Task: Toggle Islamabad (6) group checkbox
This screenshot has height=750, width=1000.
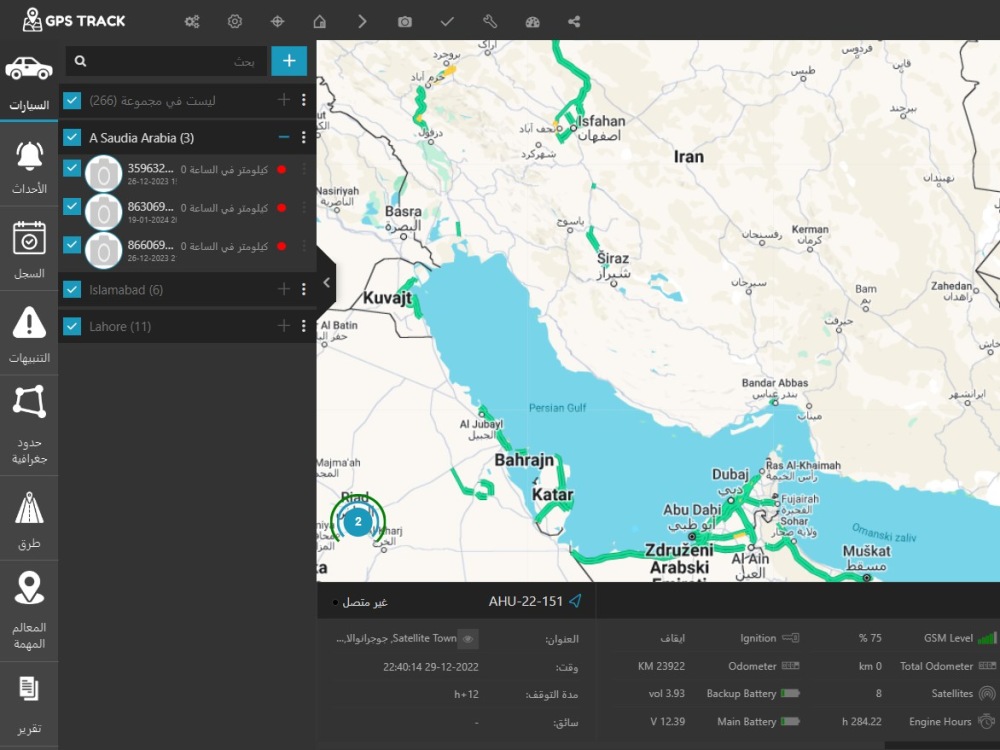Action: [72, 290]
